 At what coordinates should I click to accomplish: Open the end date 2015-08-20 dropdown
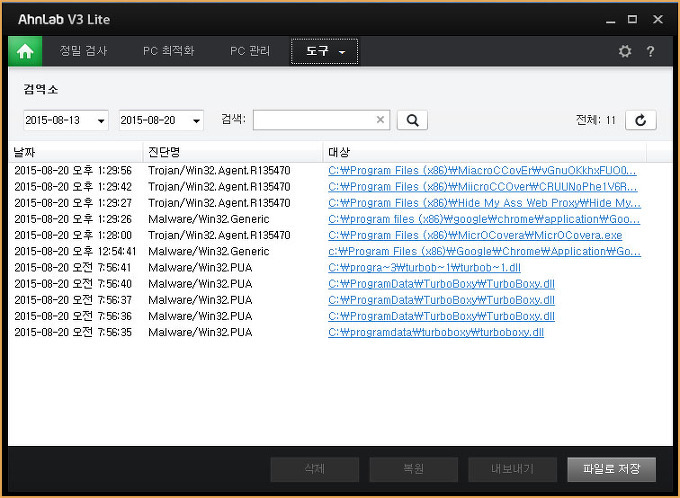(x=196, y=121)
